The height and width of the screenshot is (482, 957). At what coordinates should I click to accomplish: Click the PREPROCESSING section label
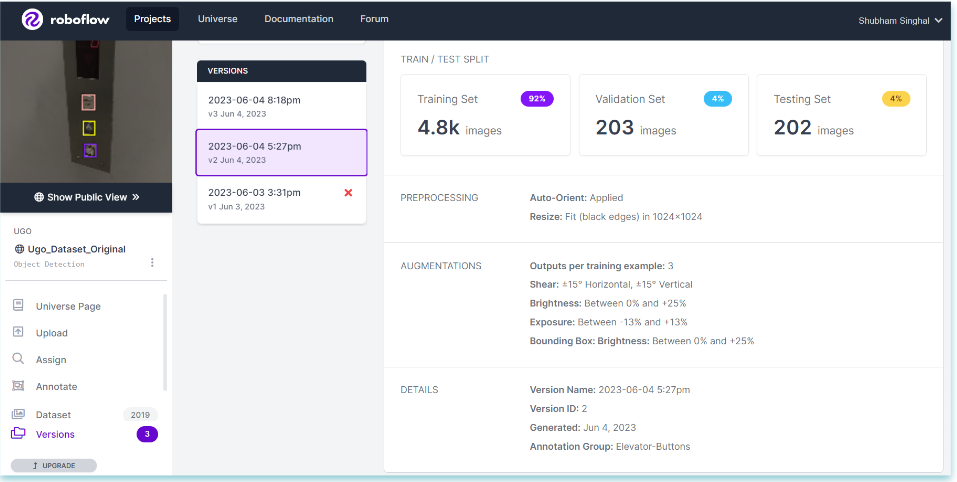coord(439,198)
